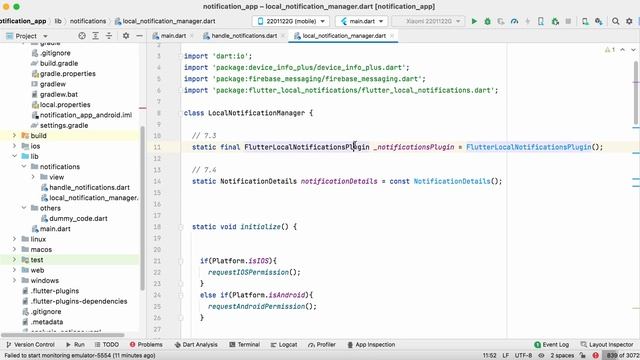The width and height of the screenshot is (640, 360).
Task: Open the Problems tool window
Action: point(146,345)
